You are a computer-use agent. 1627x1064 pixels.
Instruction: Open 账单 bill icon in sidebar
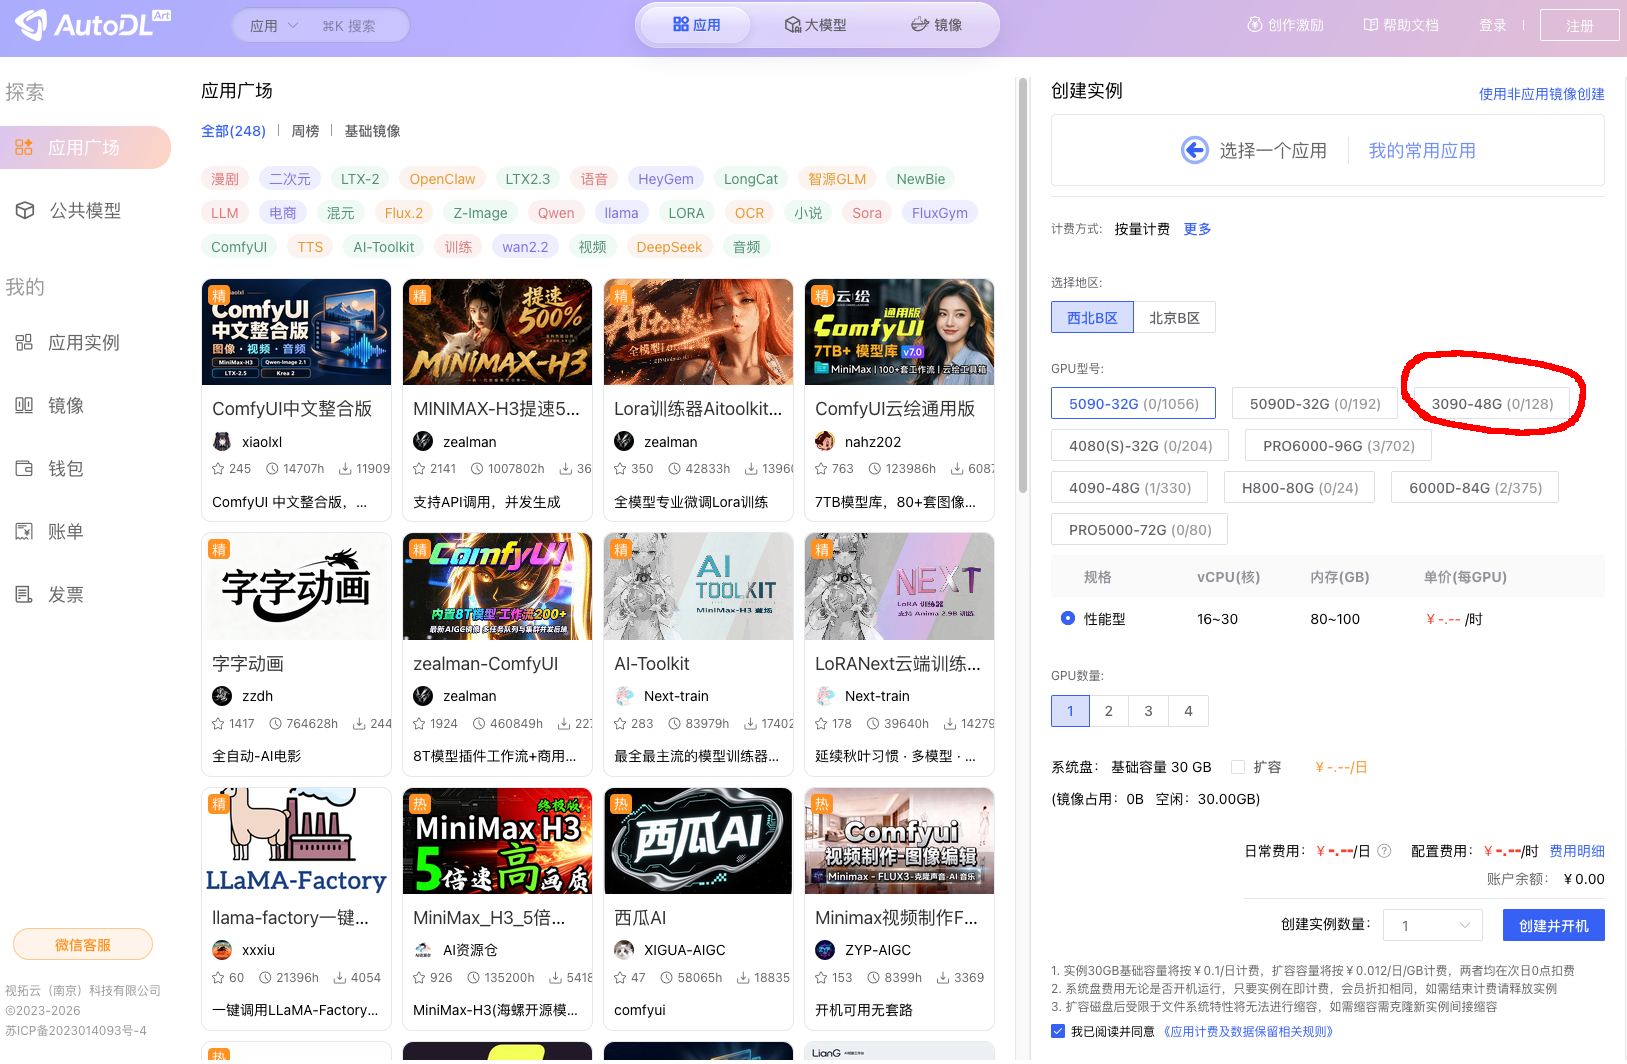coord(24,531)
